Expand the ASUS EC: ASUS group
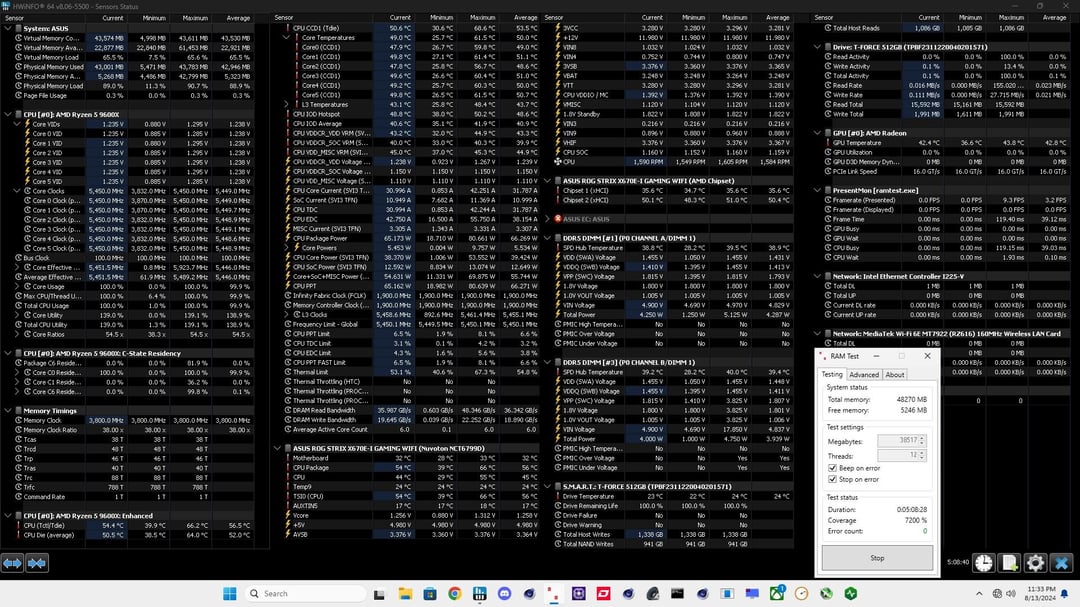This screenshot has height=607, width=1080. 548,219
